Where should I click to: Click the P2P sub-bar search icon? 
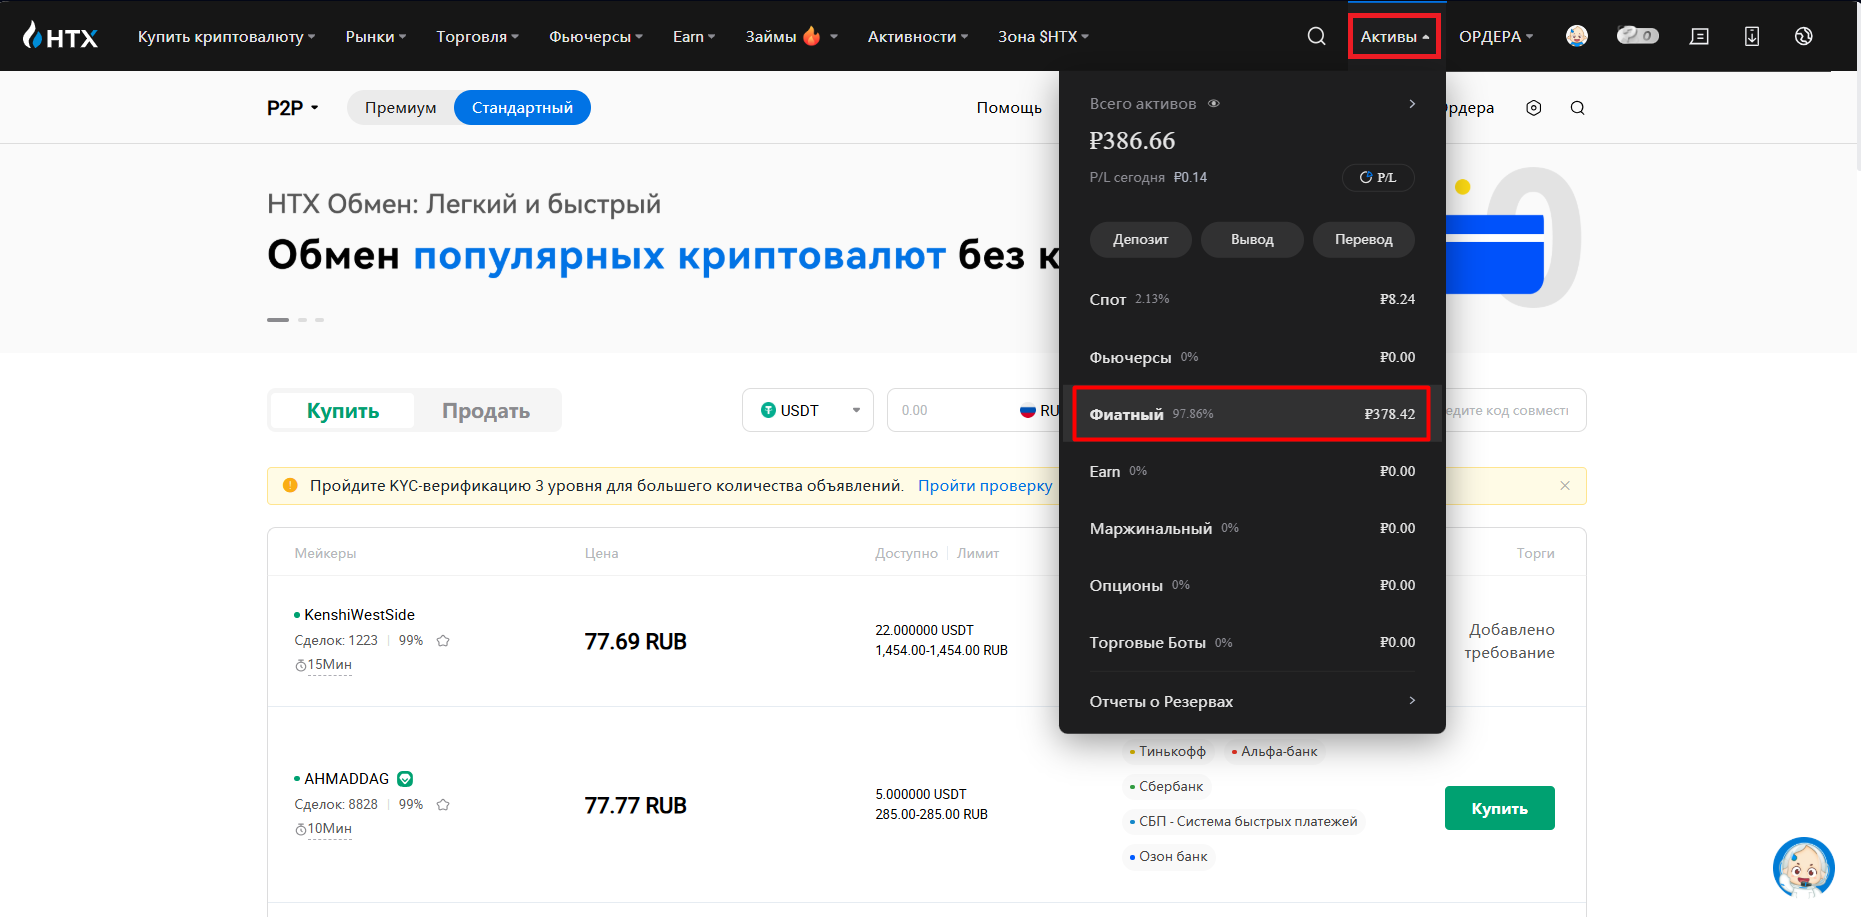tap(1577, 108)
